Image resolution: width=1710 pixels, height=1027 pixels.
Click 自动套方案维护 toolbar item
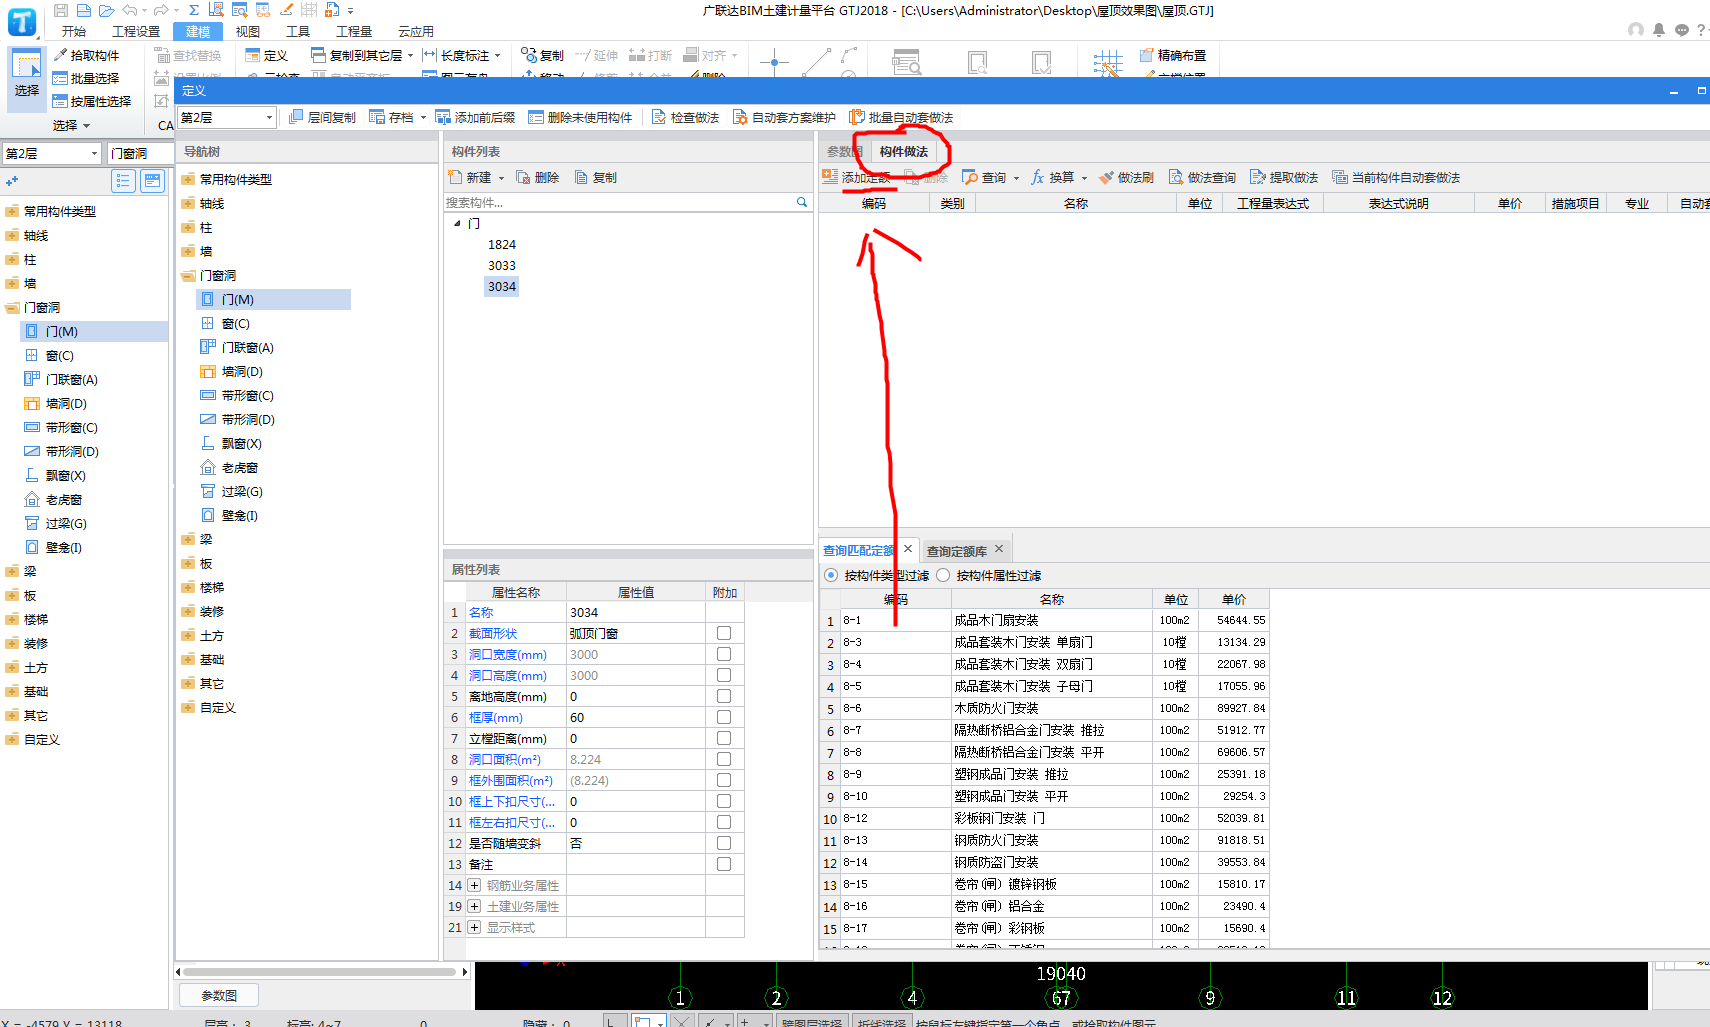click(784, 117)
